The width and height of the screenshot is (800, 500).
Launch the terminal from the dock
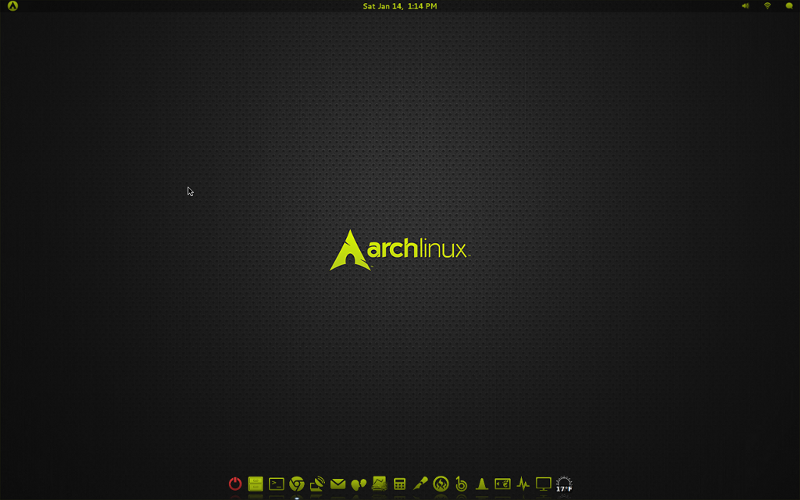[276, 483]
